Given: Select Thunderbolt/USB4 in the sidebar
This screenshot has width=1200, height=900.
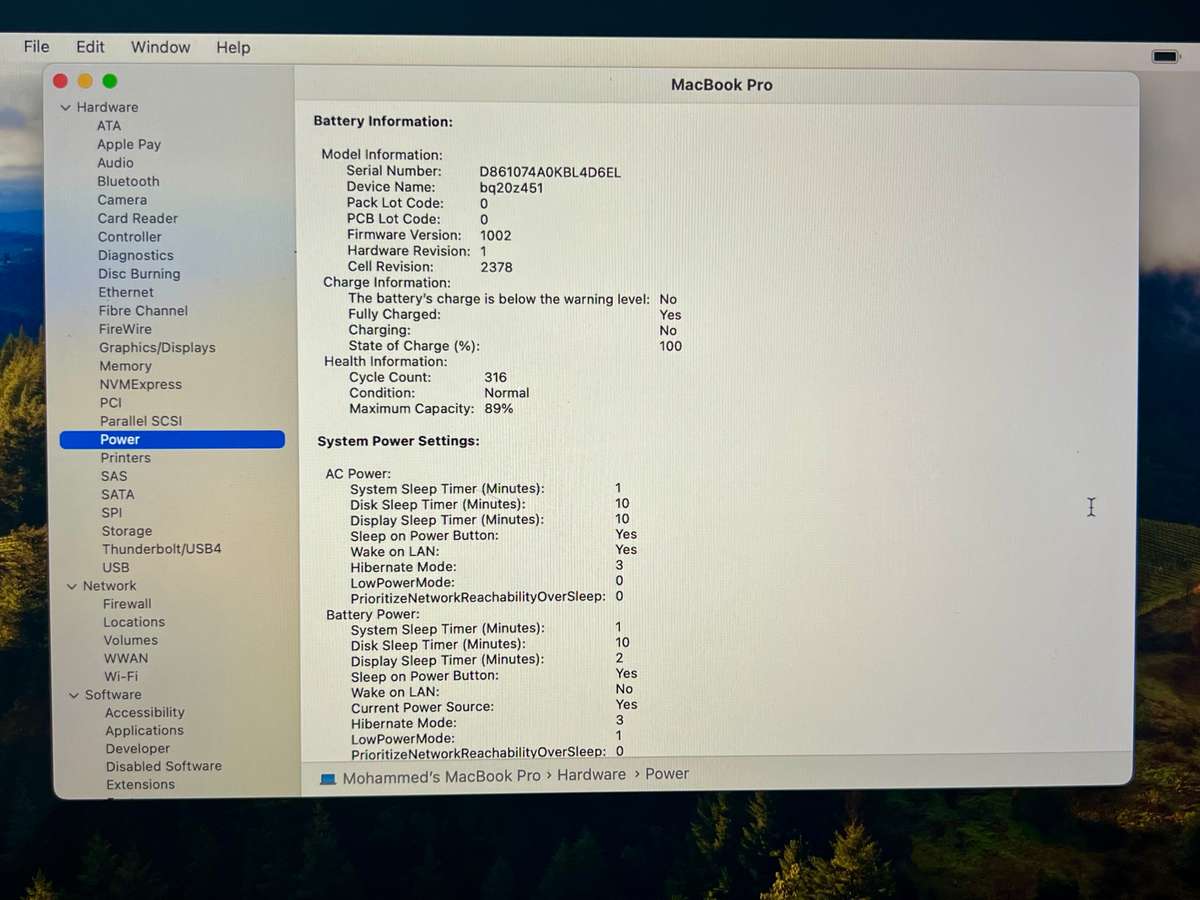Looking at the screenshot, I should tap(161, 549).
